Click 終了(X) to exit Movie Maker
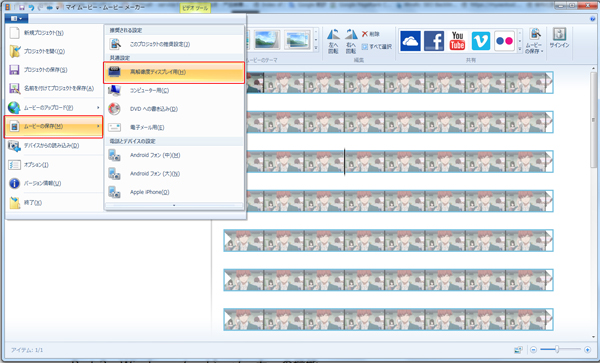Viewport: 600px width, 363px height. (54, 203)
